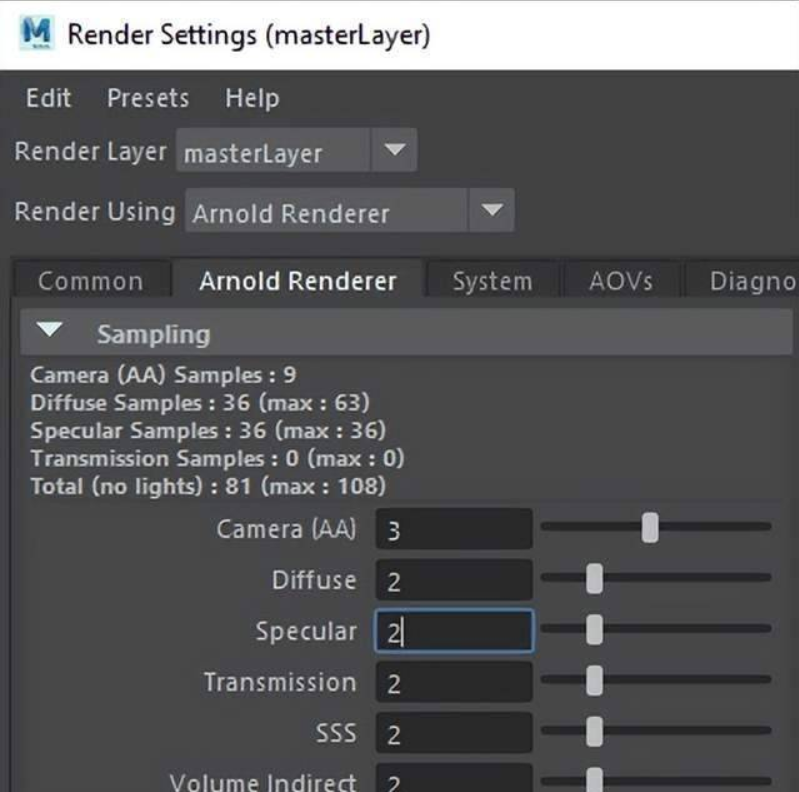Click the Camera (AA) value field
Screen dimensions: 799x792
click(453, 529)
